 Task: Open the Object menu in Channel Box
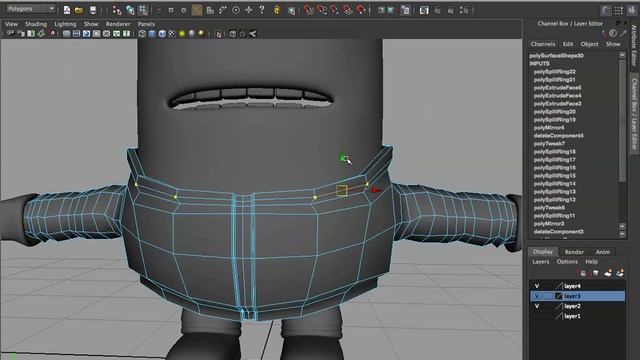[x=589, y=44]
